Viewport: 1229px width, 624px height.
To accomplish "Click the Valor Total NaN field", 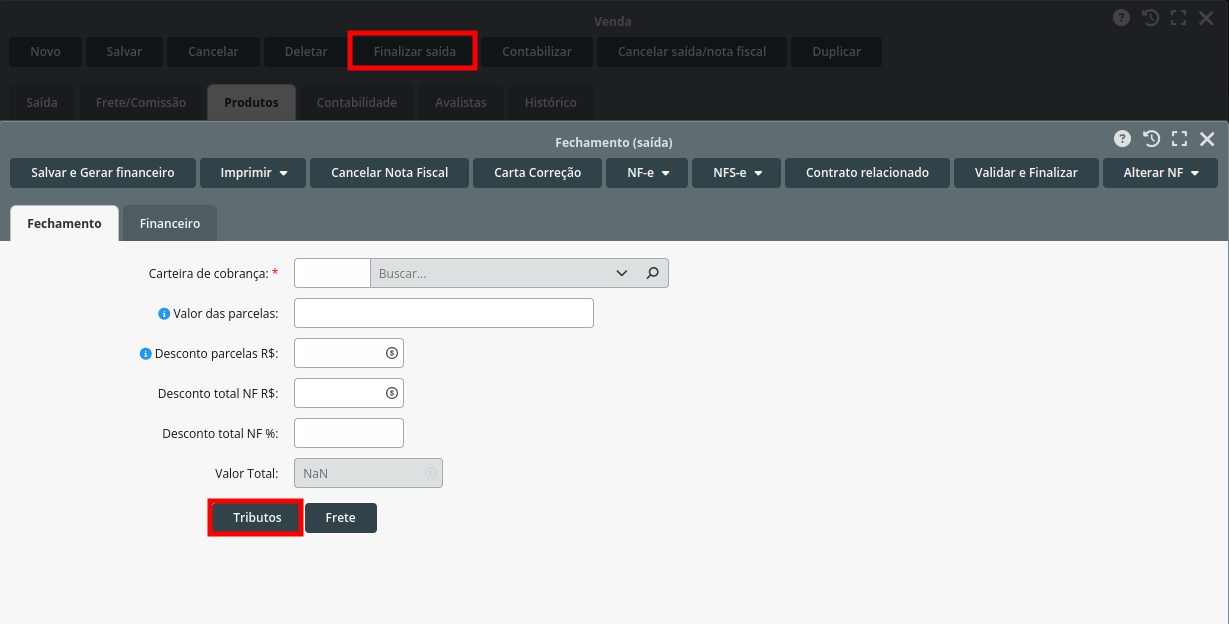I will [x=368, y=473].
